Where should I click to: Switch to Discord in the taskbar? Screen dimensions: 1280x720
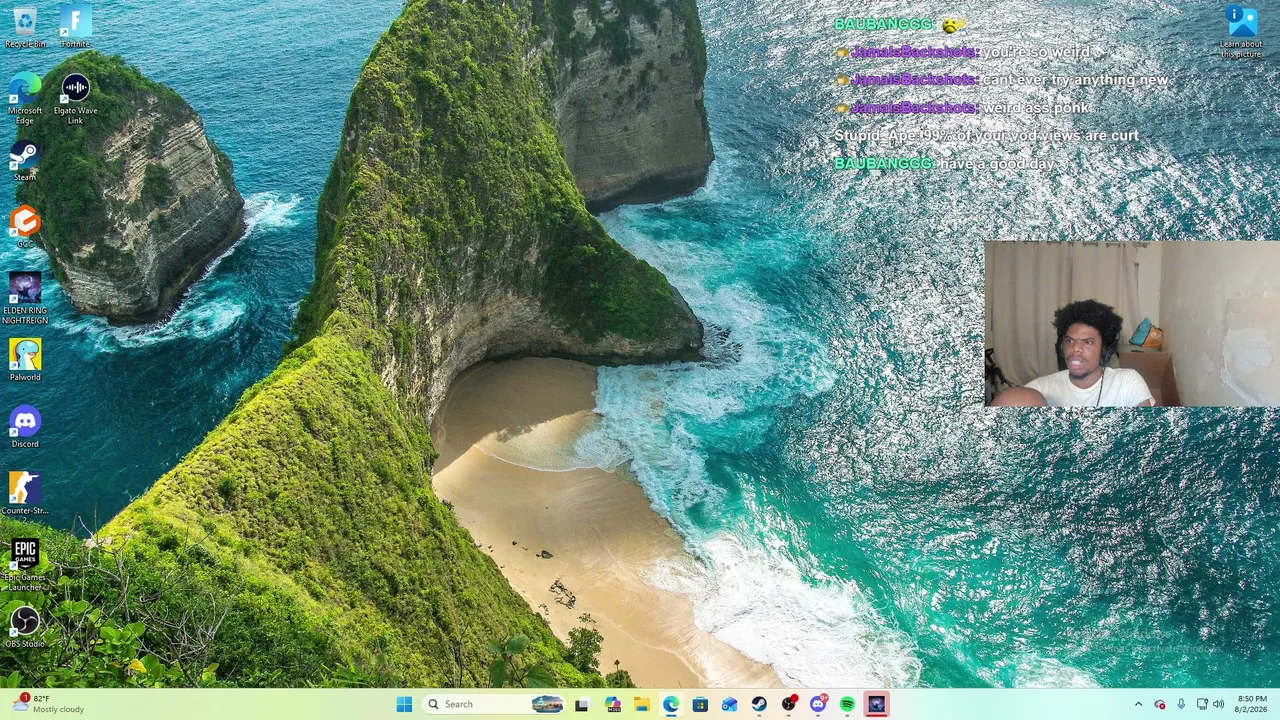(x=818, y=704)
